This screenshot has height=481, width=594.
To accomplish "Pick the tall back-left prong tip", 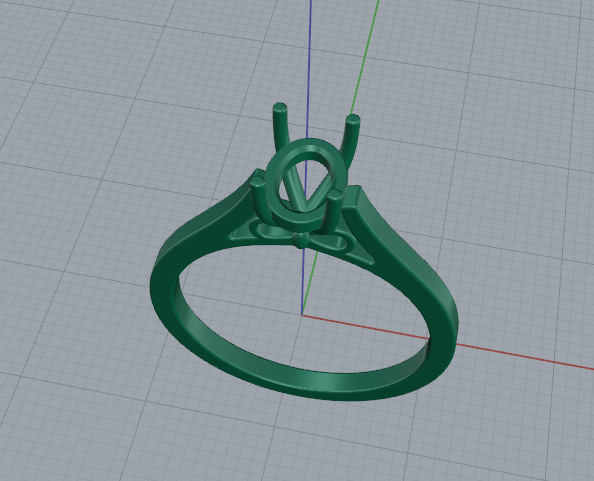I will coord(280,108).
